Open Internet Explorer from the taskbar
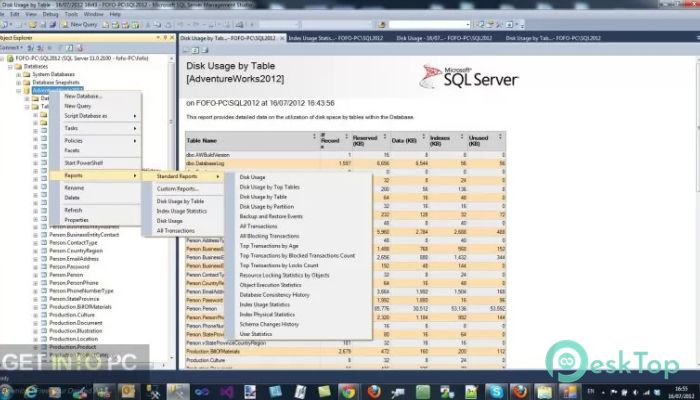 (x=31, y=392)
